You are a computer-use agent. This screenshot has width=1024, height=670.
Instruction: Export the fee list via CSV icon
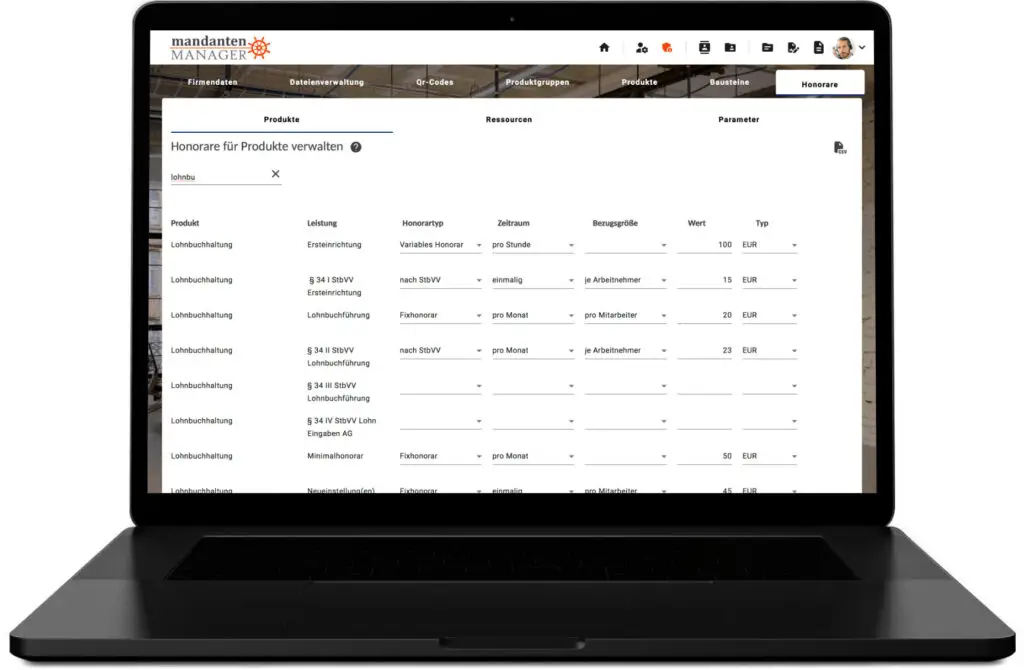[840, 148]
